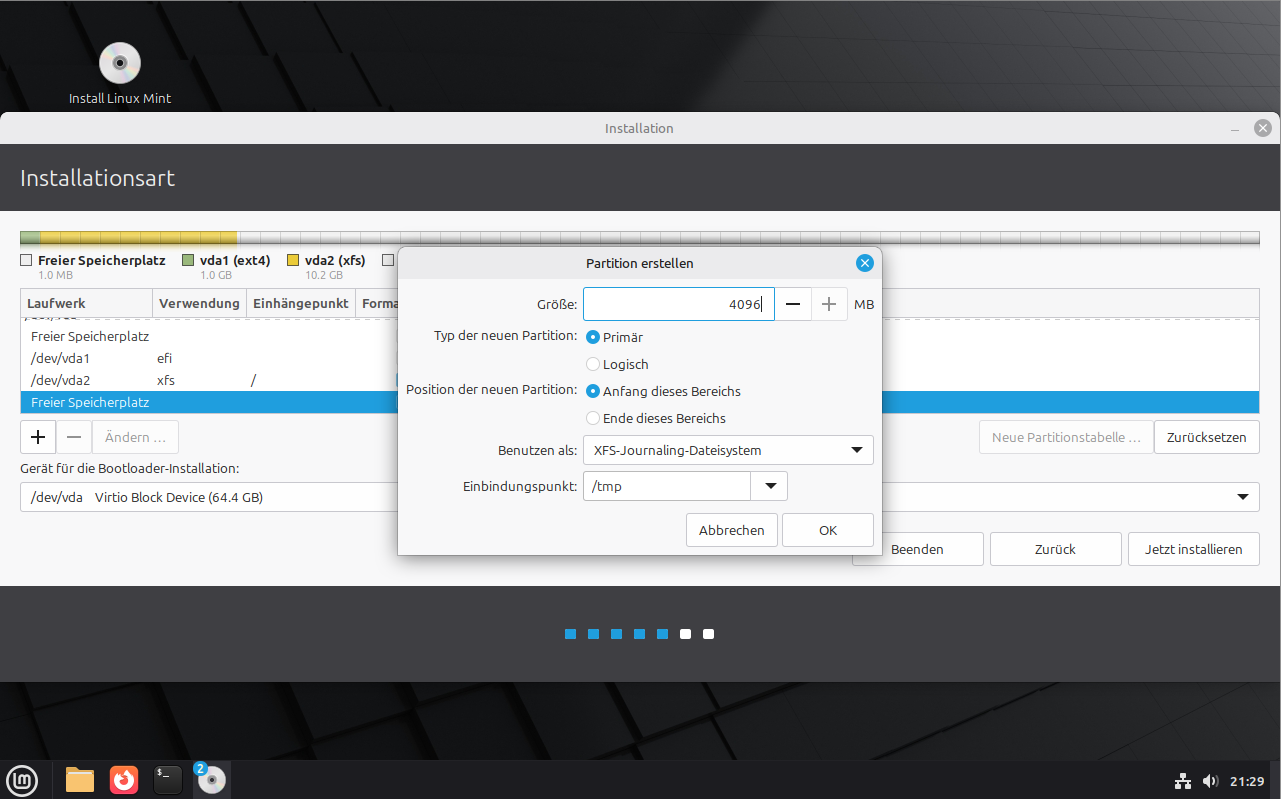The width and height of the screenshot is (1281, 799).
Task: Open the bootloader device dropdown
Action: (1243, 497)
